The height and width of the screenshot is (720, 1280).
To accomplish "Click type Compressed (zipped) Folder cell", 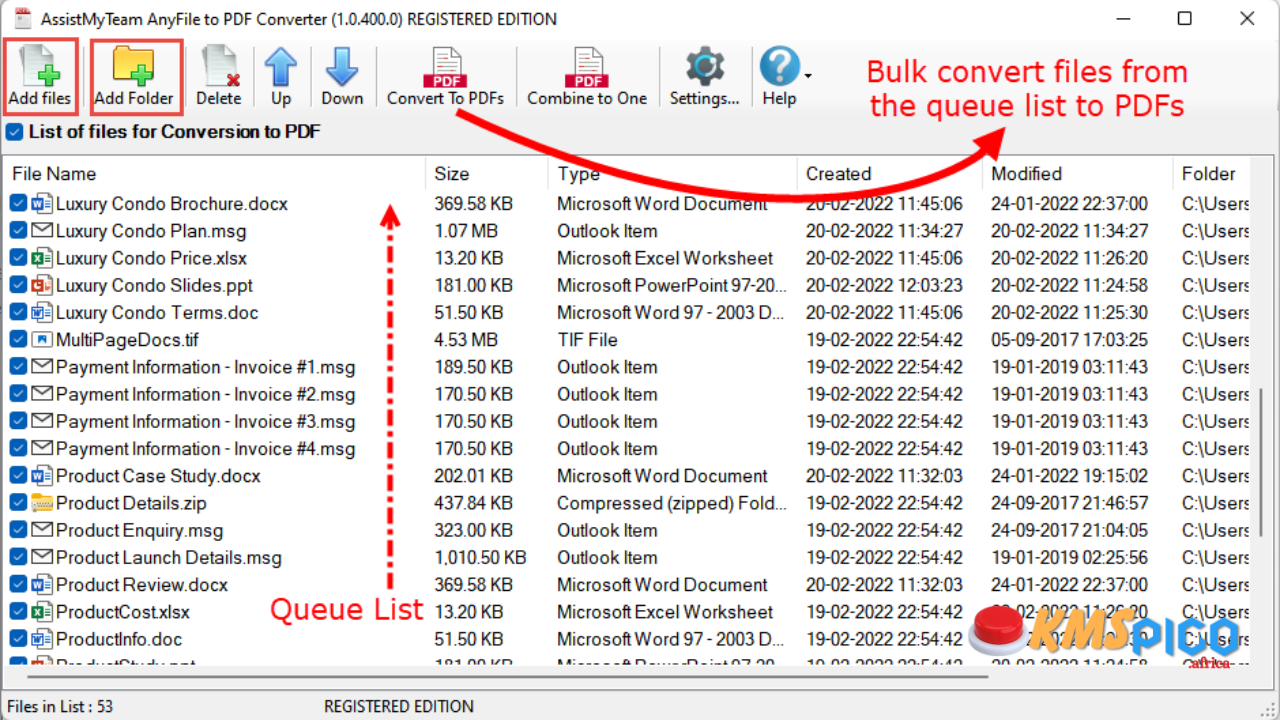I will click(x=673, y=503).
